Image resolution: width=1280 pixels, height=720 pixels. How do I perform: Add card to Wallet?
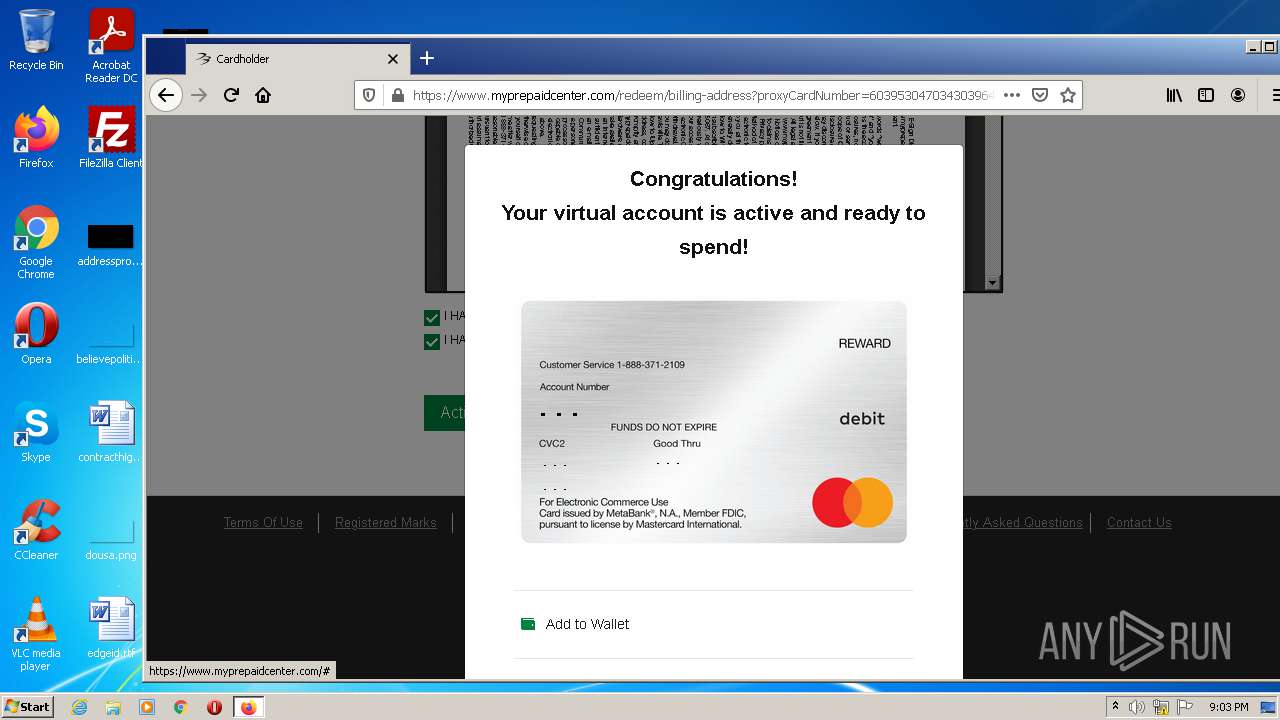pos(575,624)
